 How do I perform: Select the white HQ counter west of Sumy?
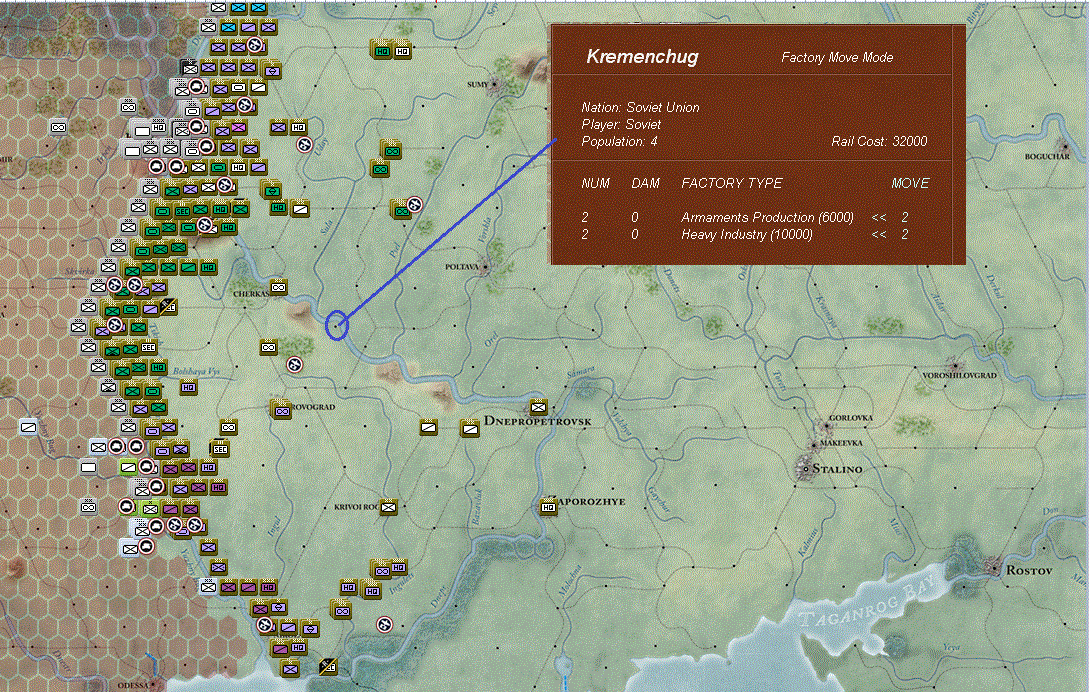pos(402,51)
